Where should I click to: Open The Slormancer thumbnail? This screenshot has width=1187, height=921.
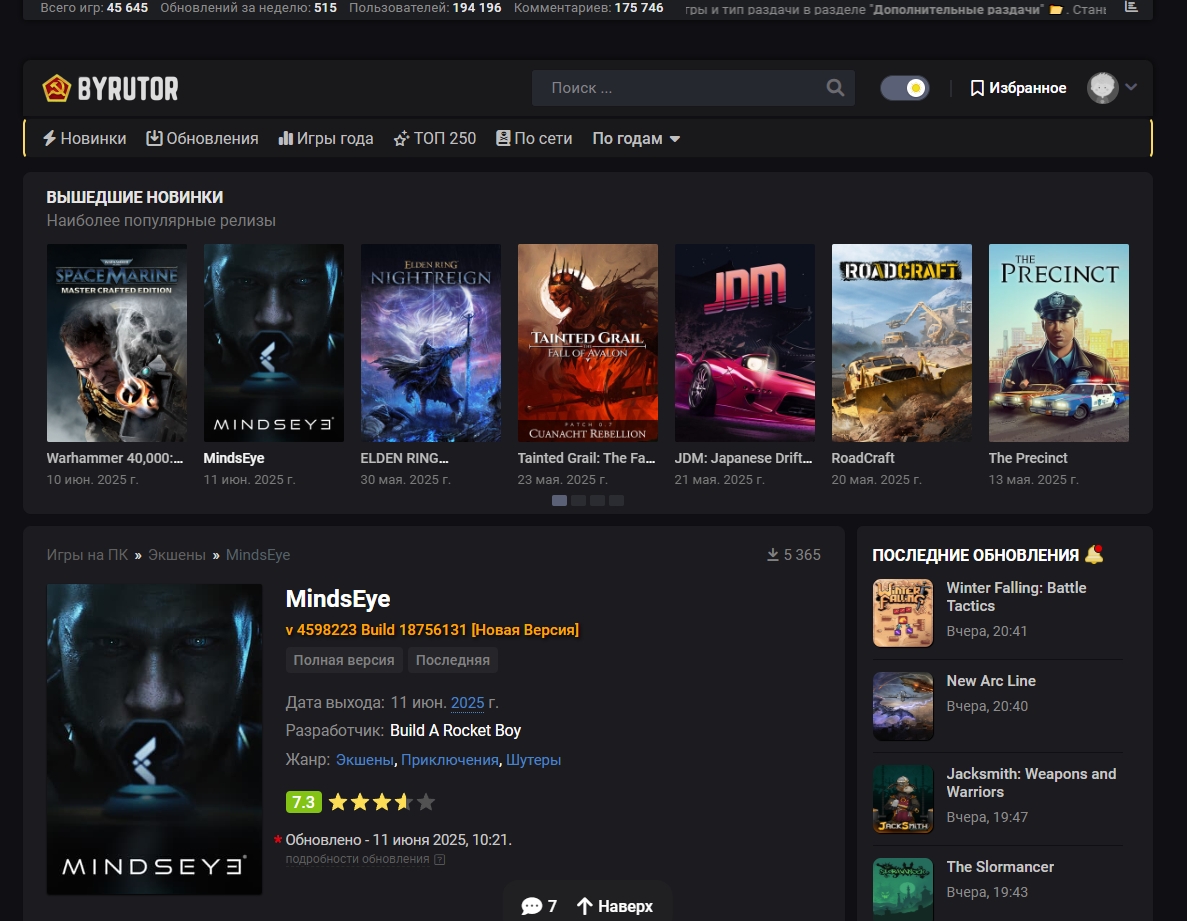coord(903,890)
